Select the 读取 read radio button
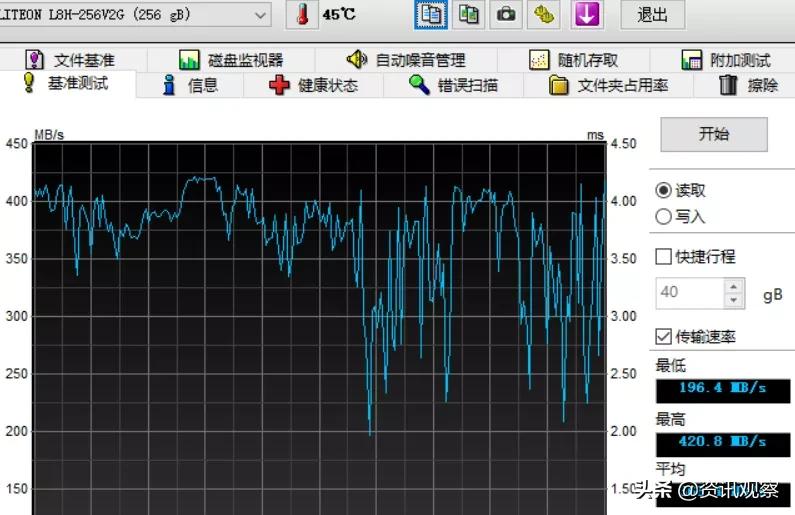This screenshot has height=515, width=795. coord(664,190)
